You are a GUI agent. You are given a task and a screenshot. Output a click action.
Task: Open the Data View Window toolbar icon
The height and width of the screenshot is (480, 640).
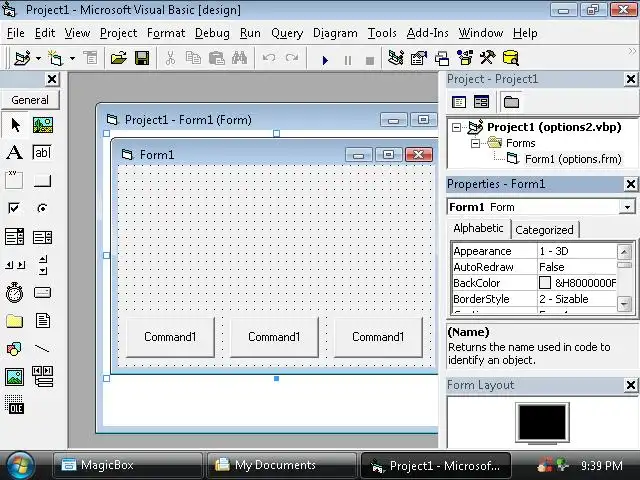tap(511, 58)
